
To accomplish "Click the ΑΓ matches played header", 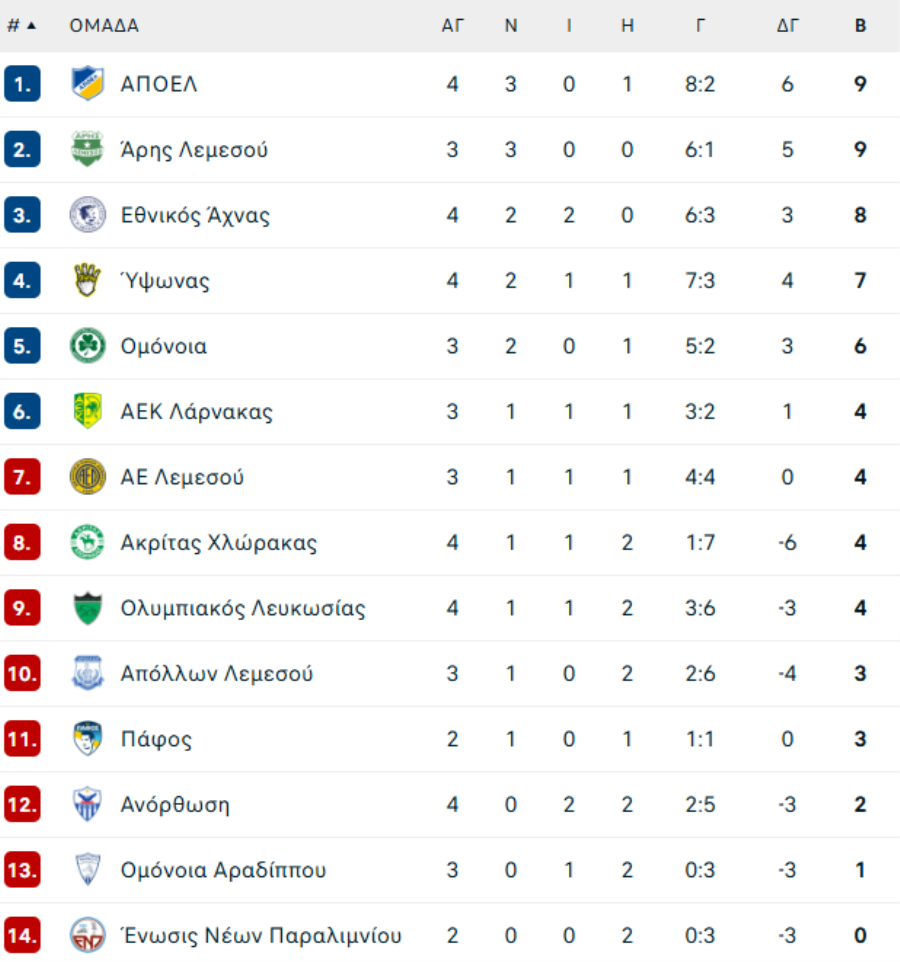I will pos(453,26).
